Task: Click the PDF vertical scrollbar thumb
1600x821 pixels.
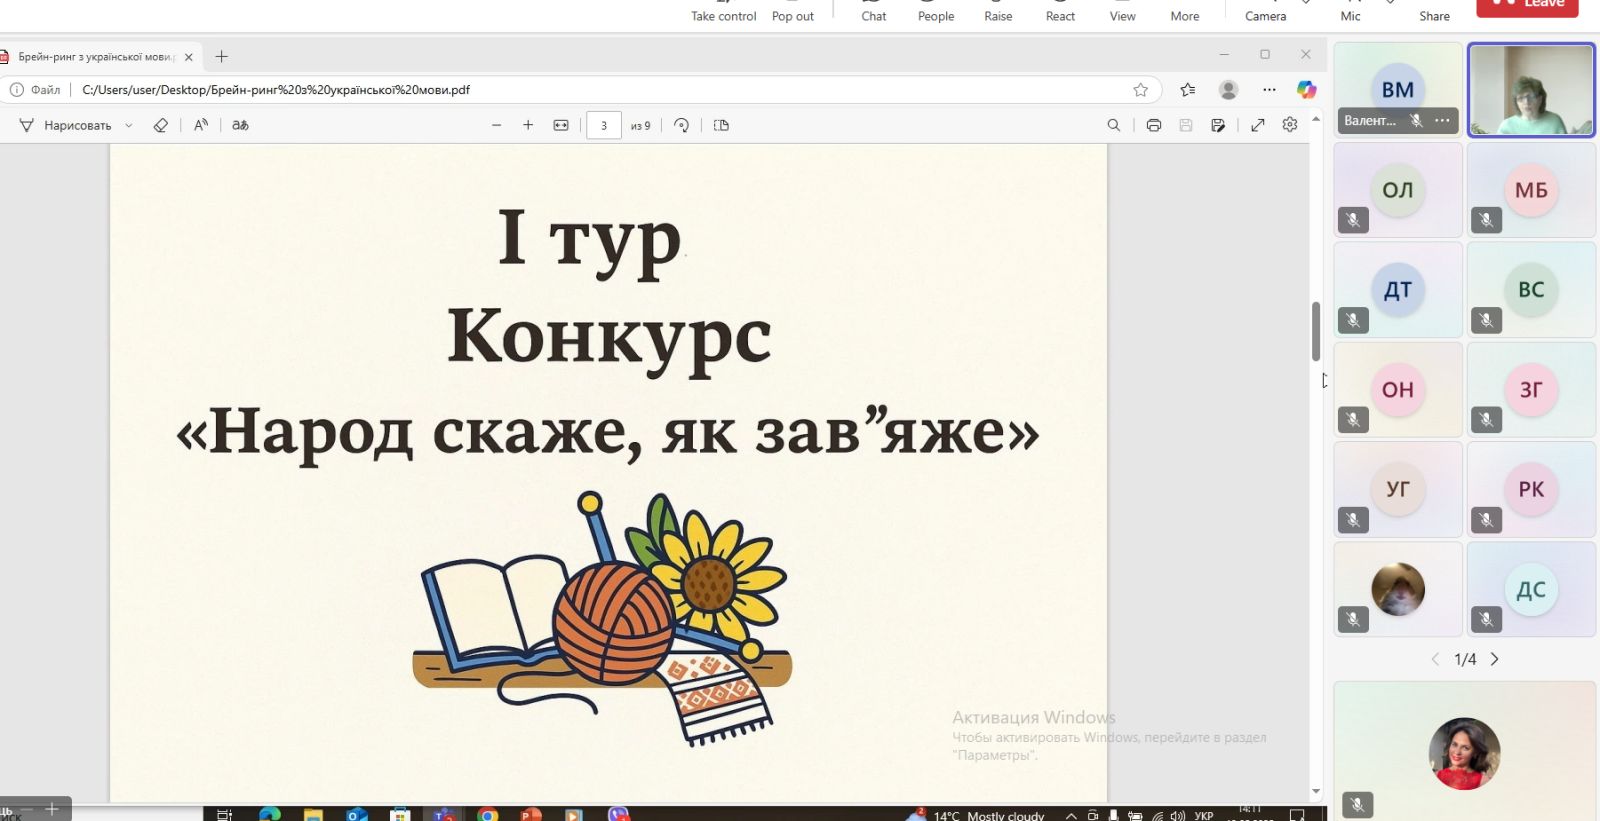Action: pos(1316,331)
